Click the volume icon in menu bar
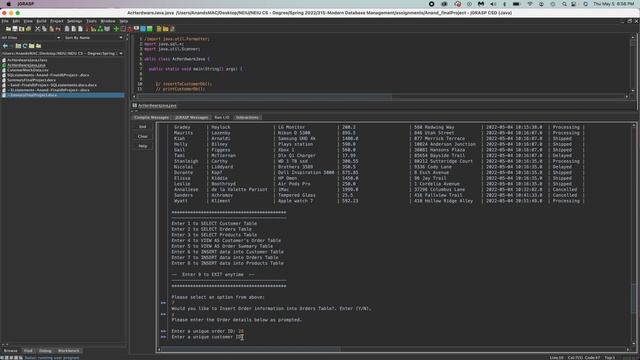The width and height of the screenshot is (640, 360). click(x=493, y=4)
